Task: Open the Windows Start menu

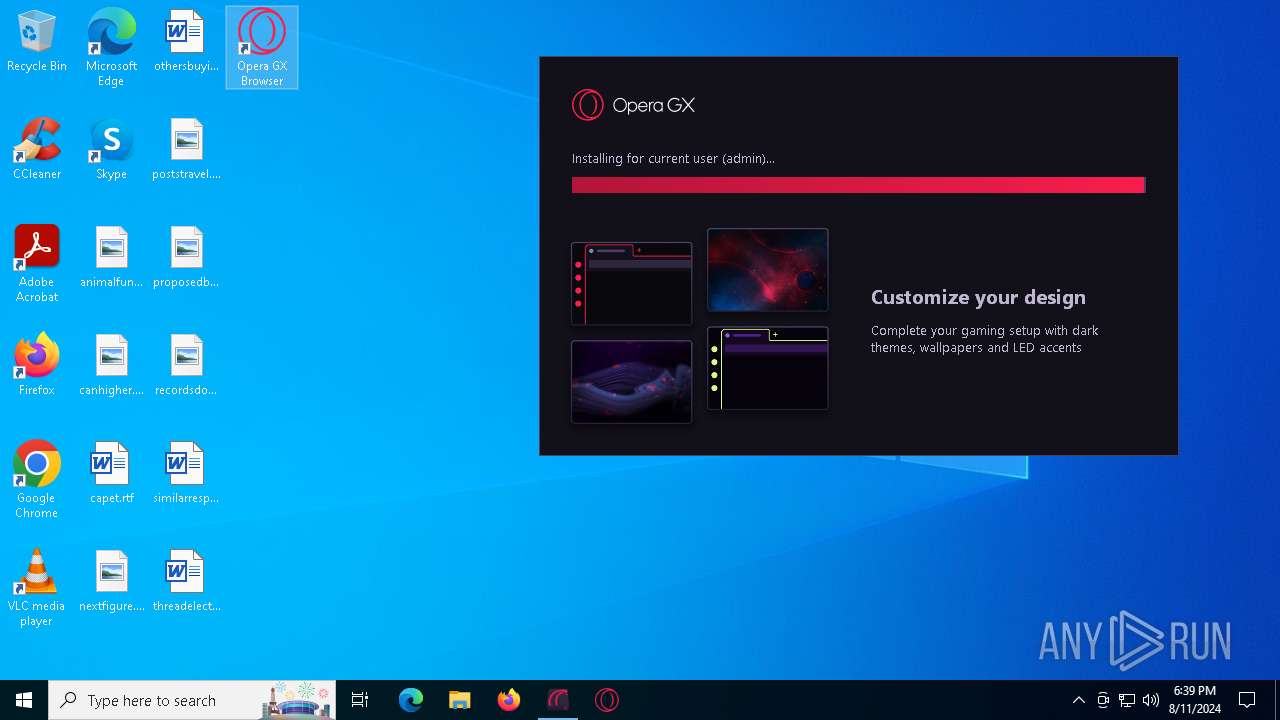Action: (24, 700)
